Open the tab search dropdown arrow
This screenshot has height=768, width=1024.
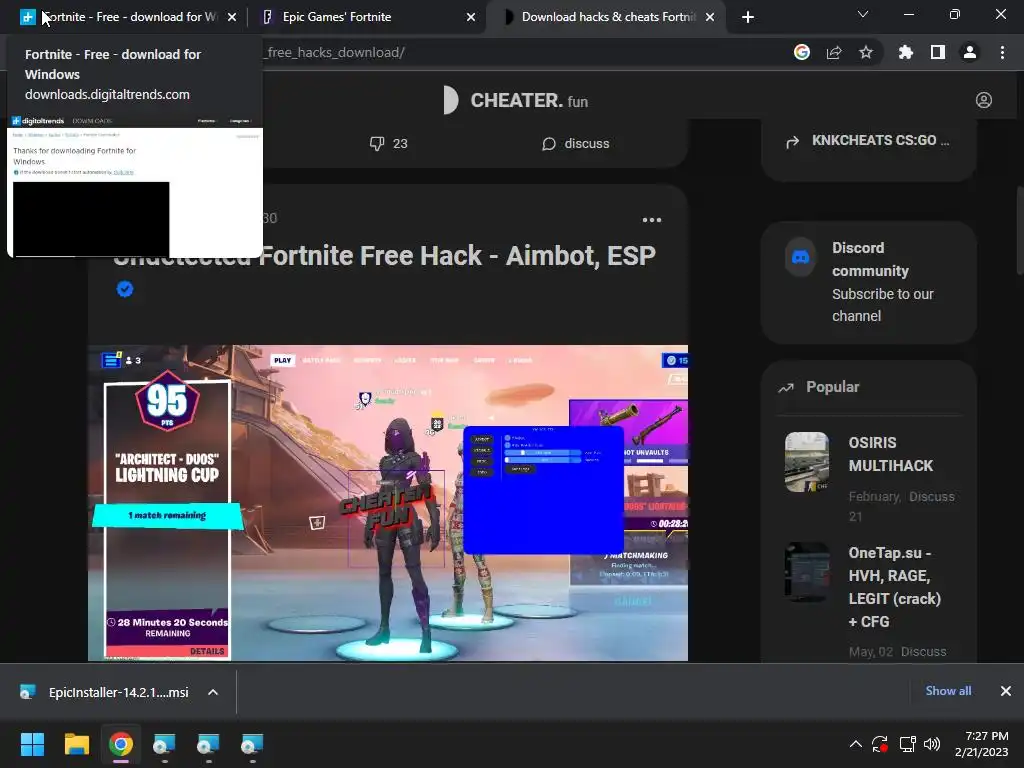tap(863, 14)
